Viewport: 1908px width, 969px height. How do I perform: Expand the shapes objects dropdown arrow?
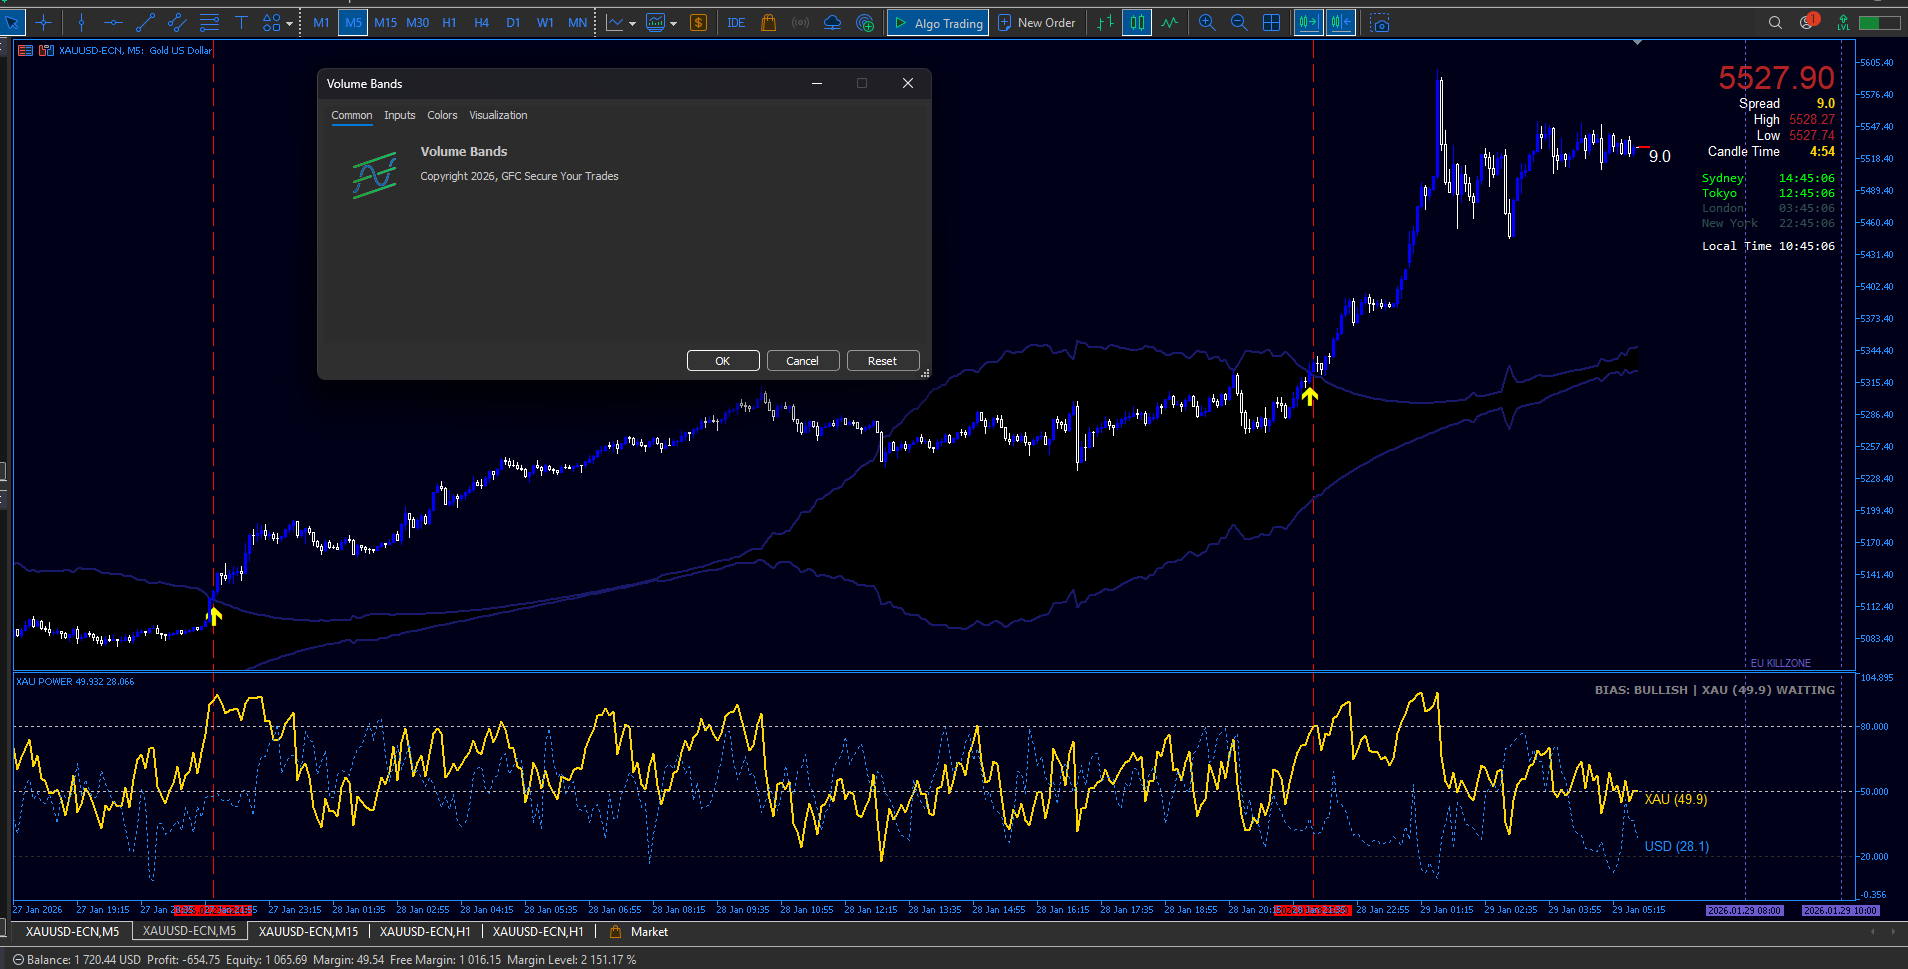289,23
